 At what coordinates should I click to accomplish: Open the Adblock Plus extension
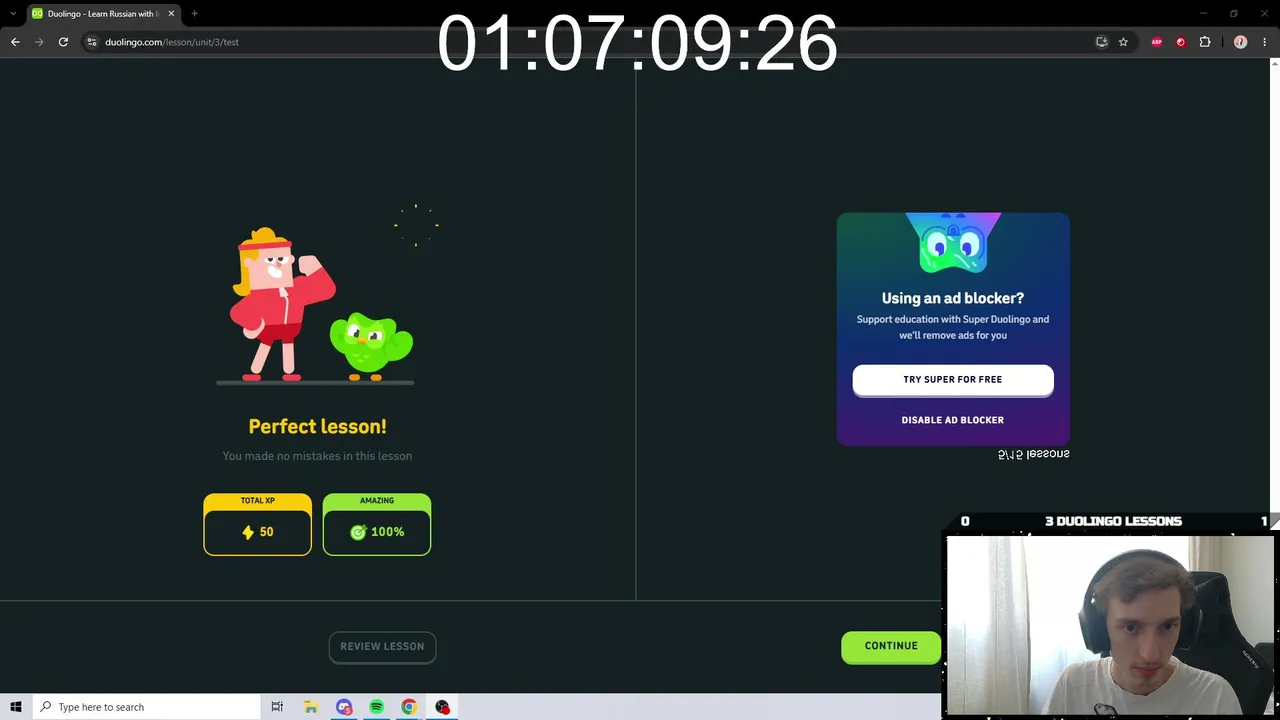[x=1157, y=42]
